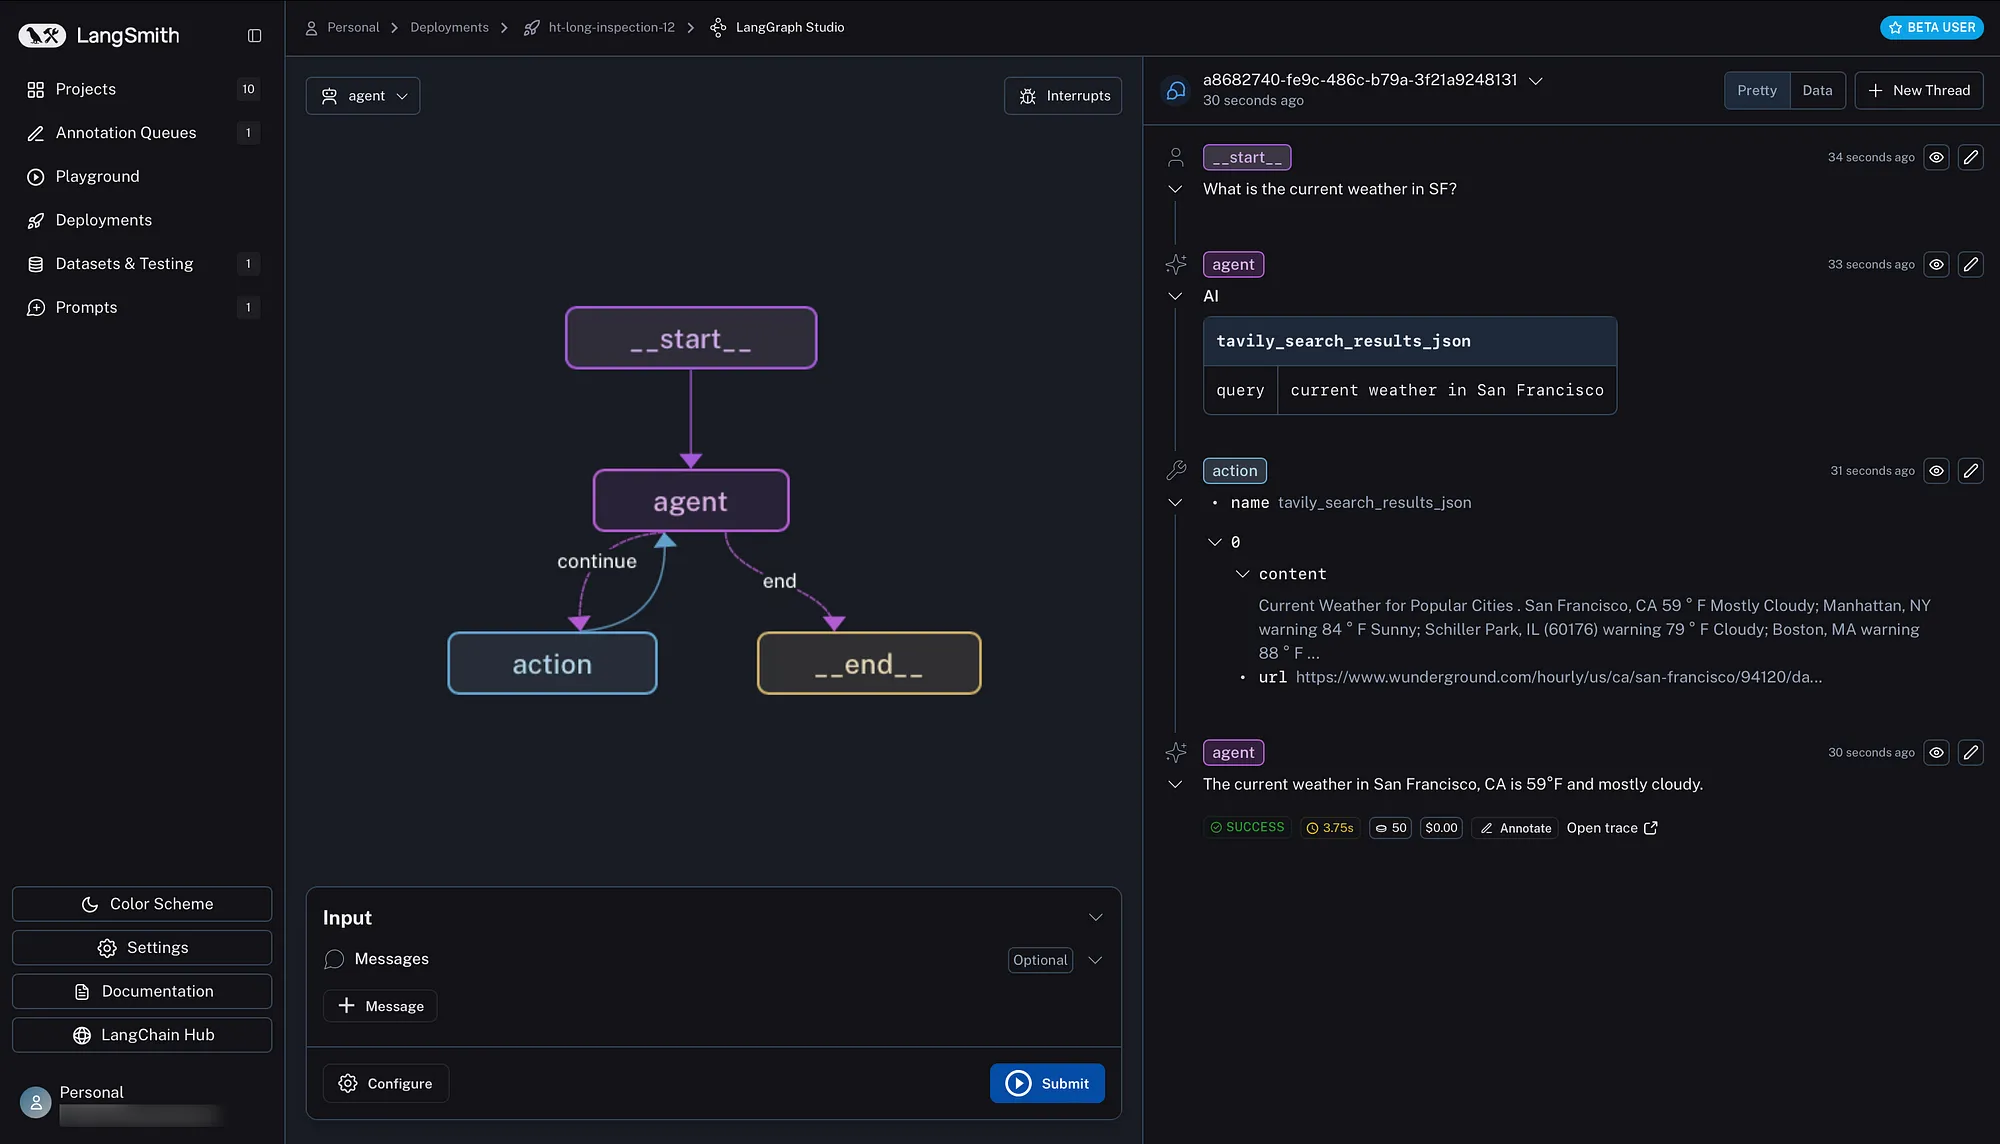This screenshot has width=2000, height=1144.
Task: Collapse the result item 0
Action: 1214,542
